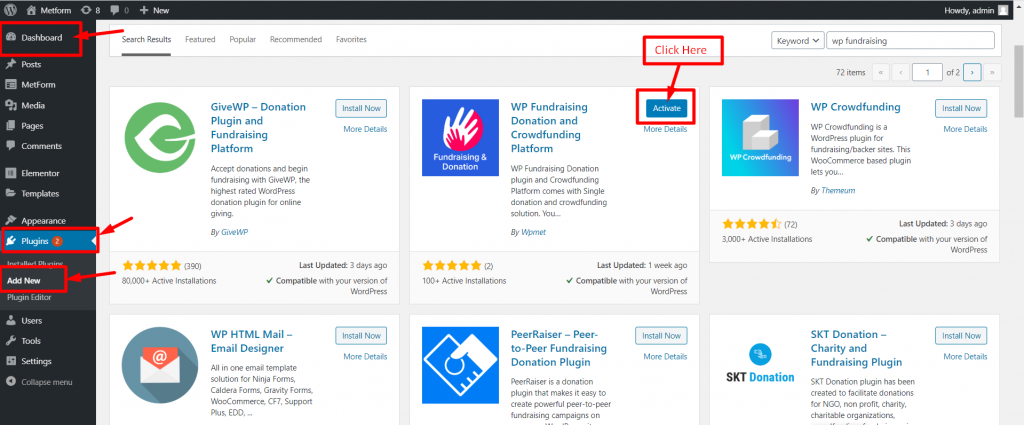Image resolution: width=1024 pixels, height=425 pixels.
Task: Click the WP Crowdfunding plugin thumbnail
Action: [760, 138]
